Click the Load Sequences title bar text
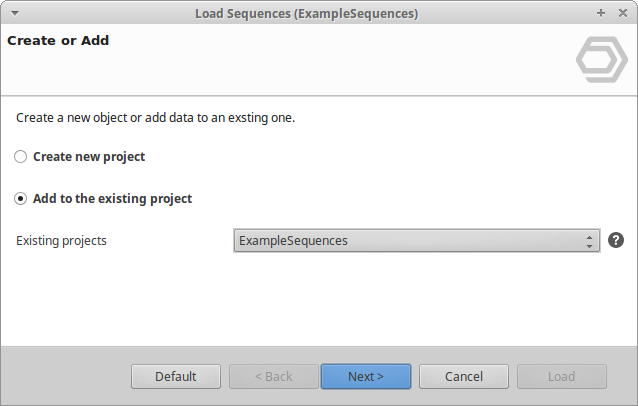Viewport: 638px width, 406px height. 306,13
